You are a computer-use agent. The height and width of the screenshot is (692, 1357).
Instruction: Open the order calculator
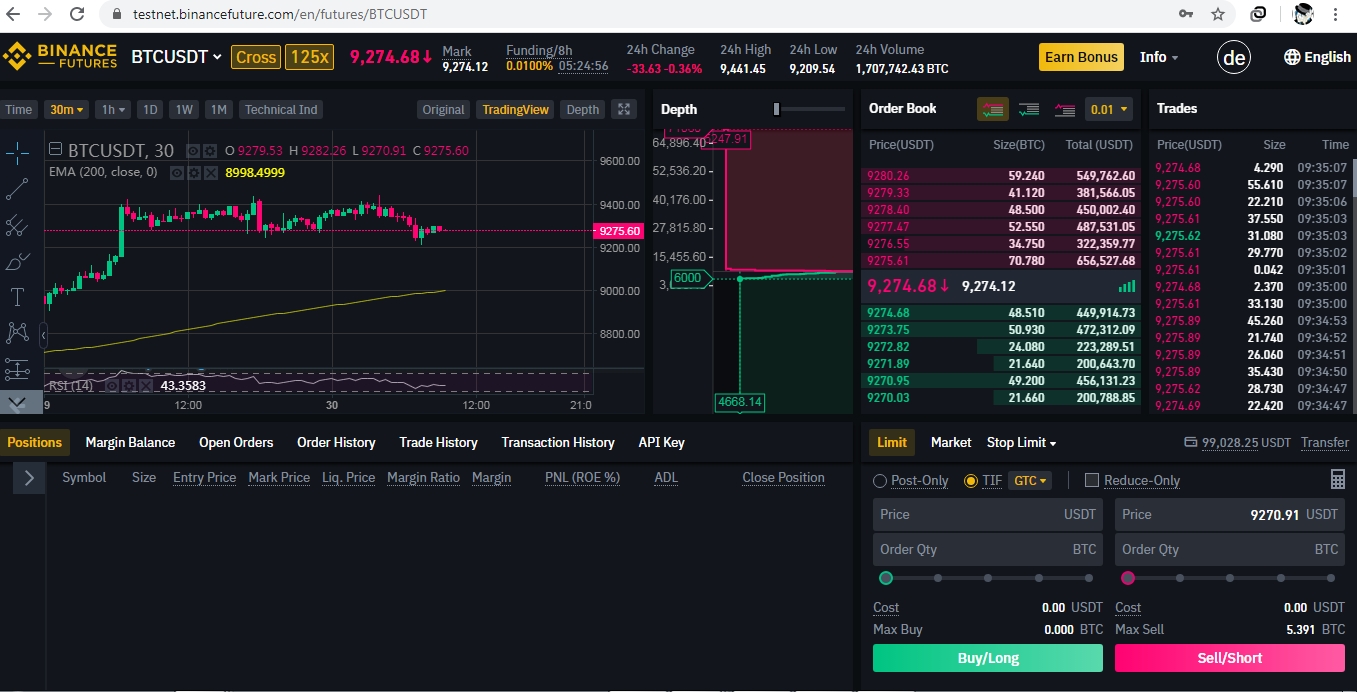coord(1337,480)
